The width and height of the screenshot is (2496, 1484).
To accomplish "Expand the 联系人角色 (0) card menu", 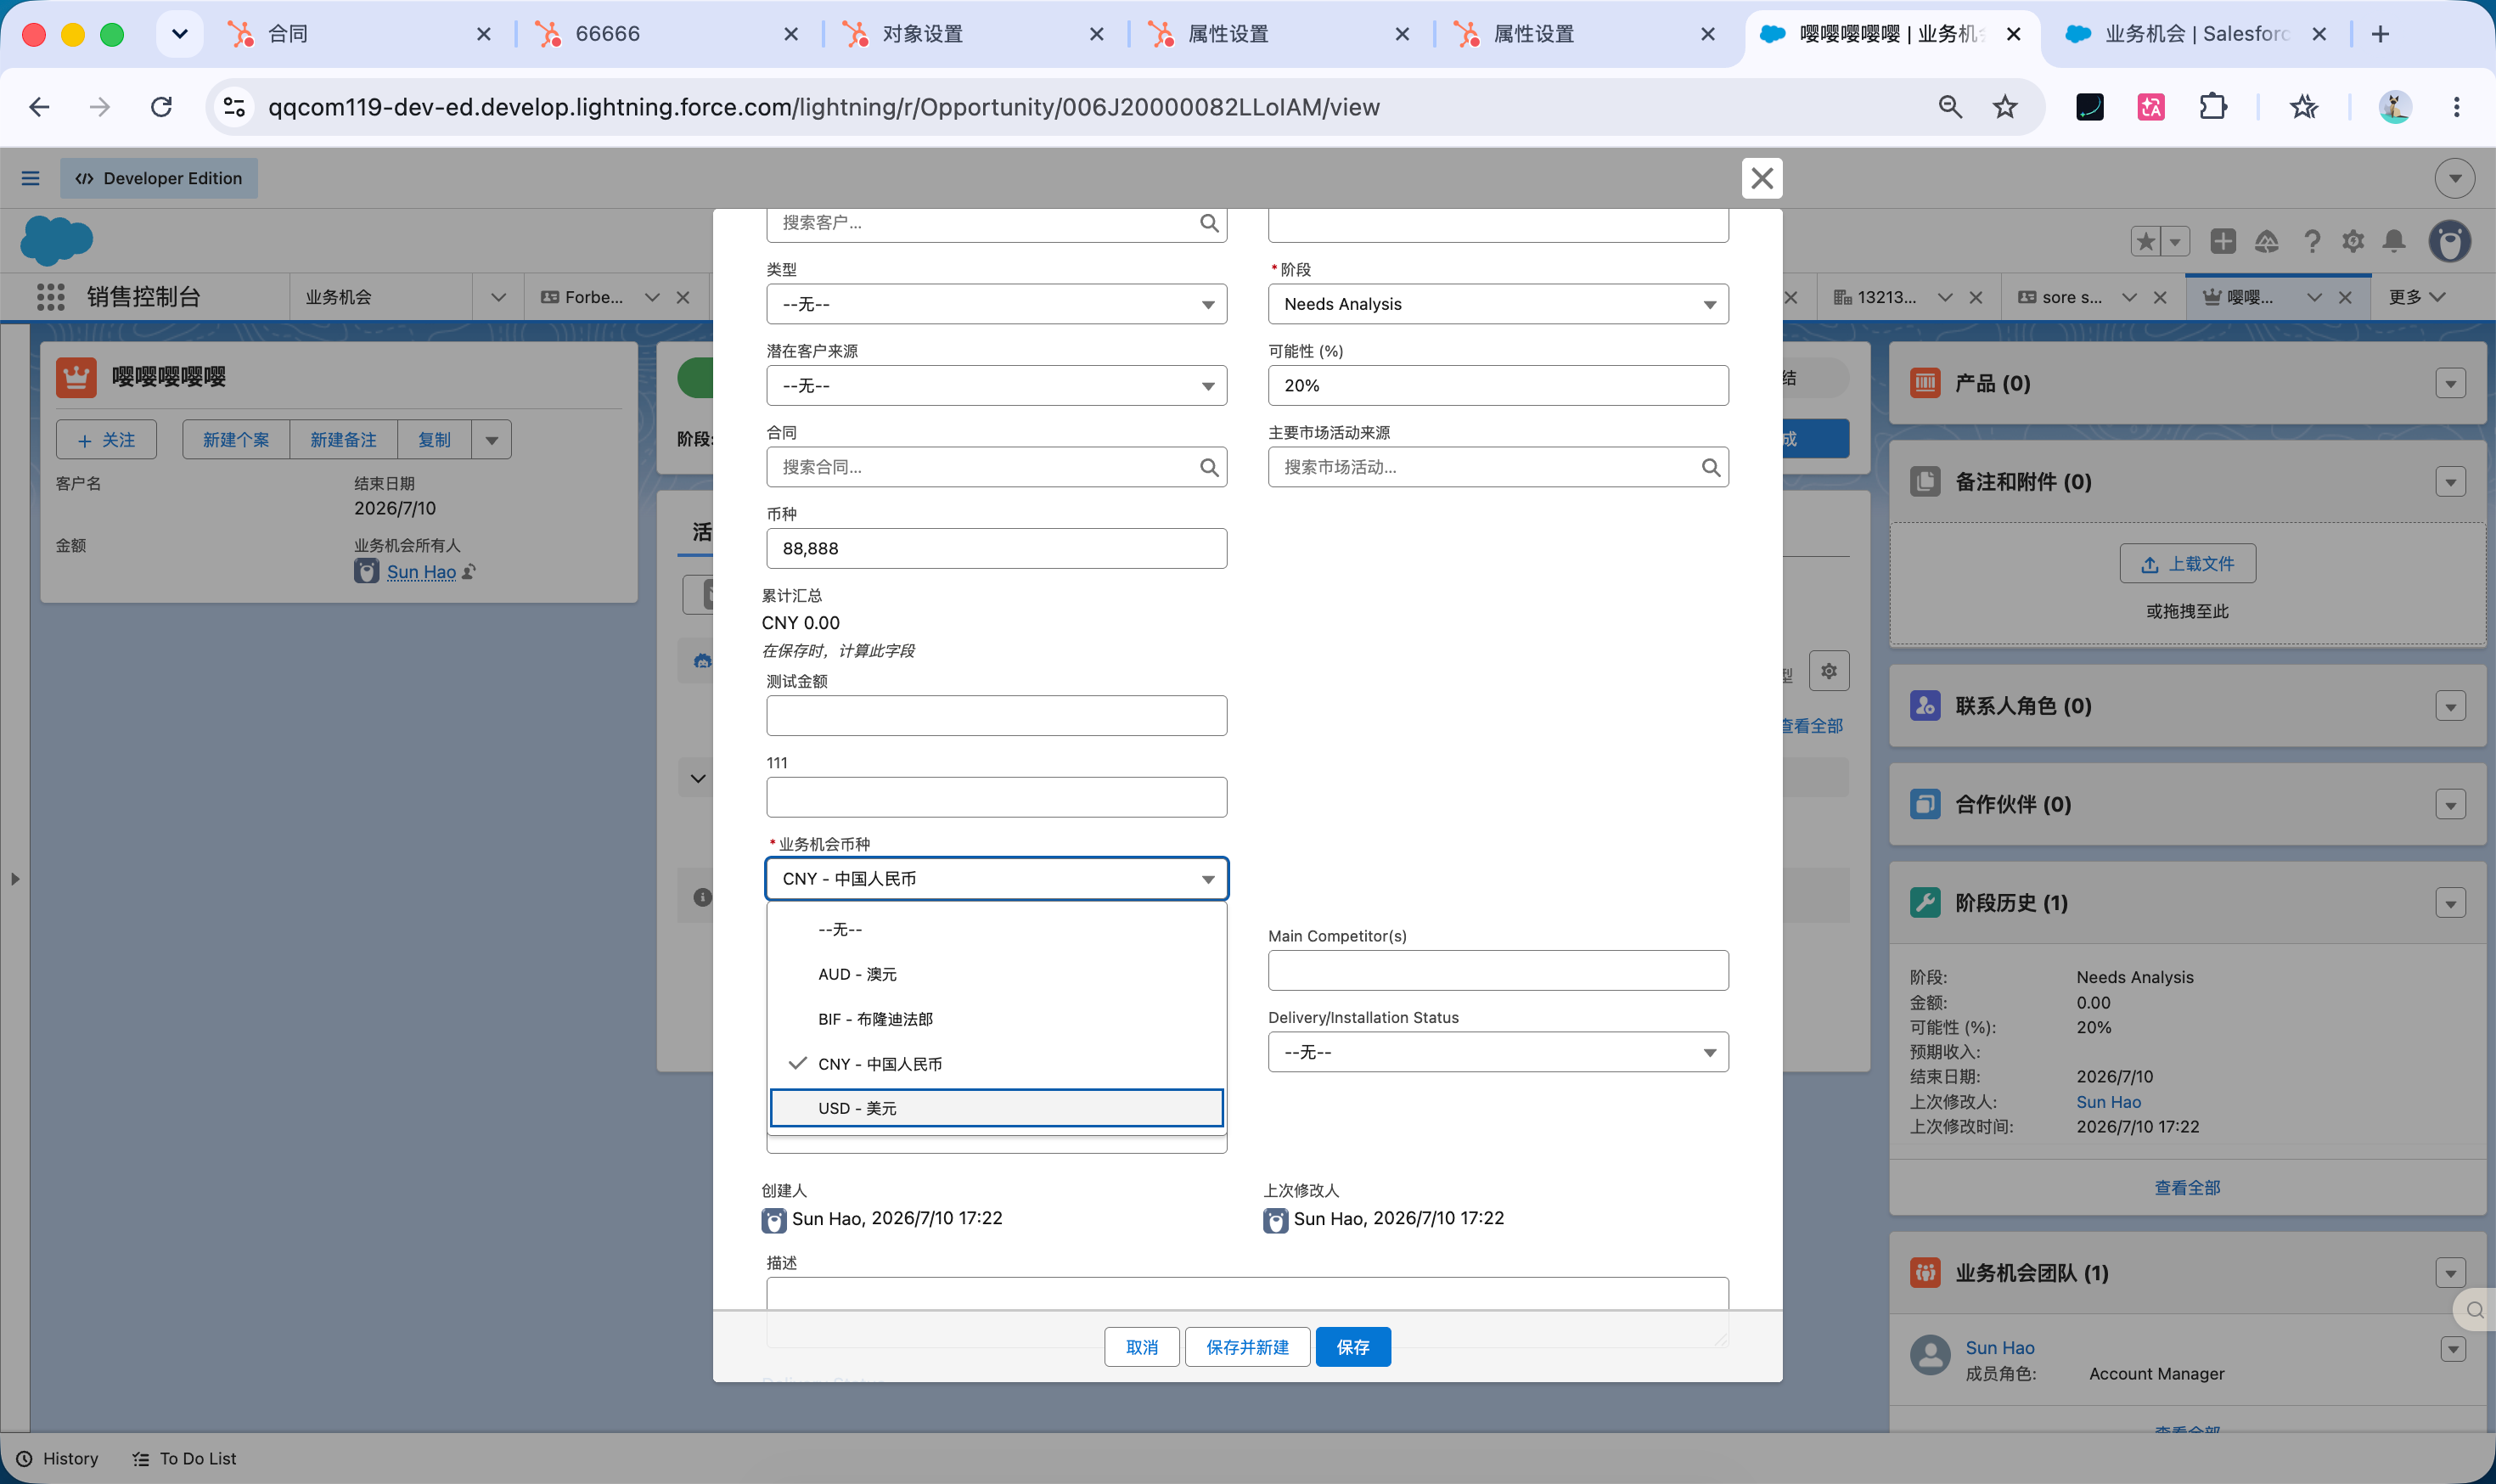I will [2450, 707].
